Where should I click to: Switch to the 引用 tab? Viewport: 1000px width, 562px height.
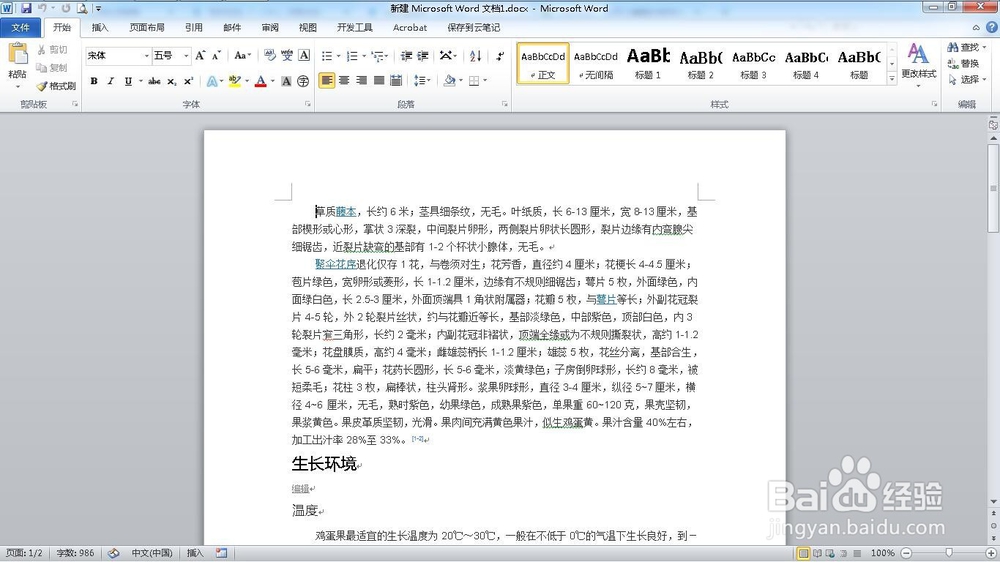coord(194,27)
